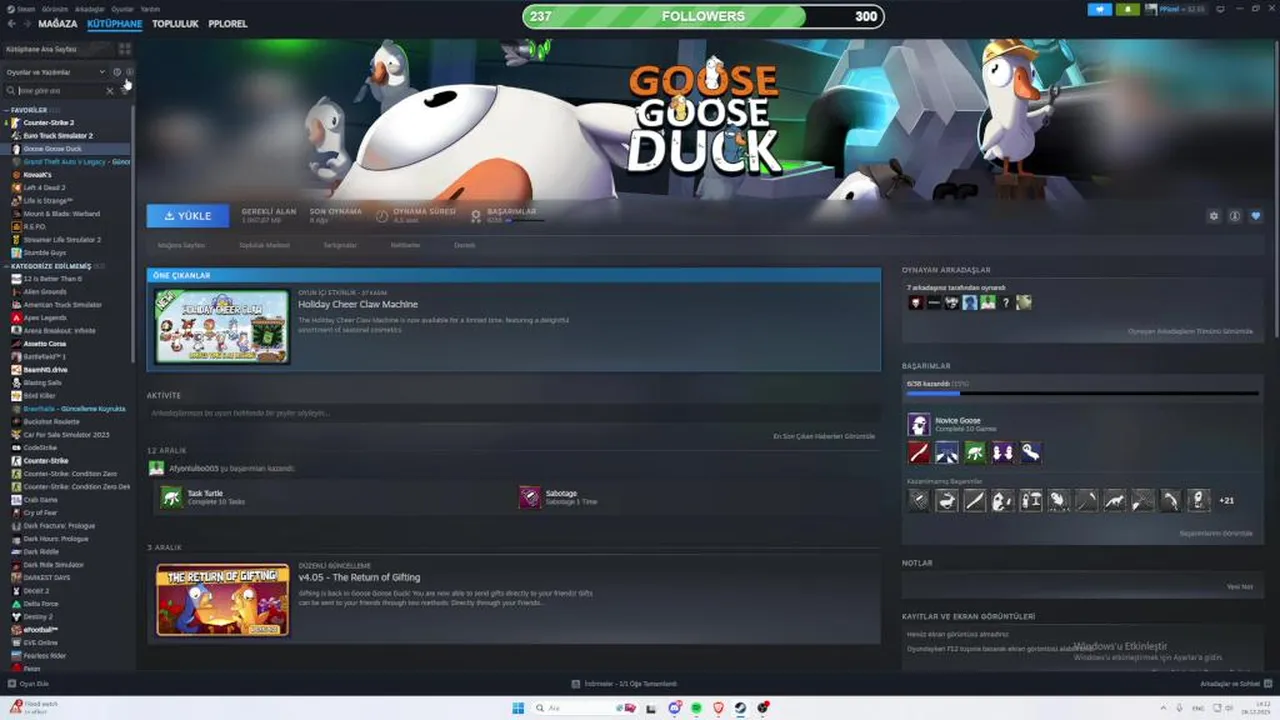Screen dimensions: 1280x720
Task: Click the achievements progress bar
Action: click(x=1082, y=394)
